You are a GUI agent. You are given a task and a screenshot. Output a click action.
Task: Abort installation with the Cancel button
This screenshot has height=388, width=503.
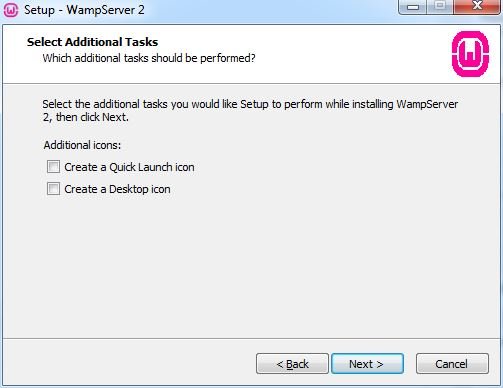452,364
